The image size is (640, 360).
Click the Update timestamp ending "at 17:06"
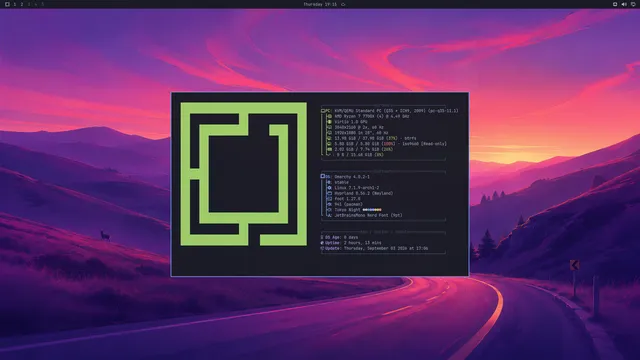pos(386,248)
